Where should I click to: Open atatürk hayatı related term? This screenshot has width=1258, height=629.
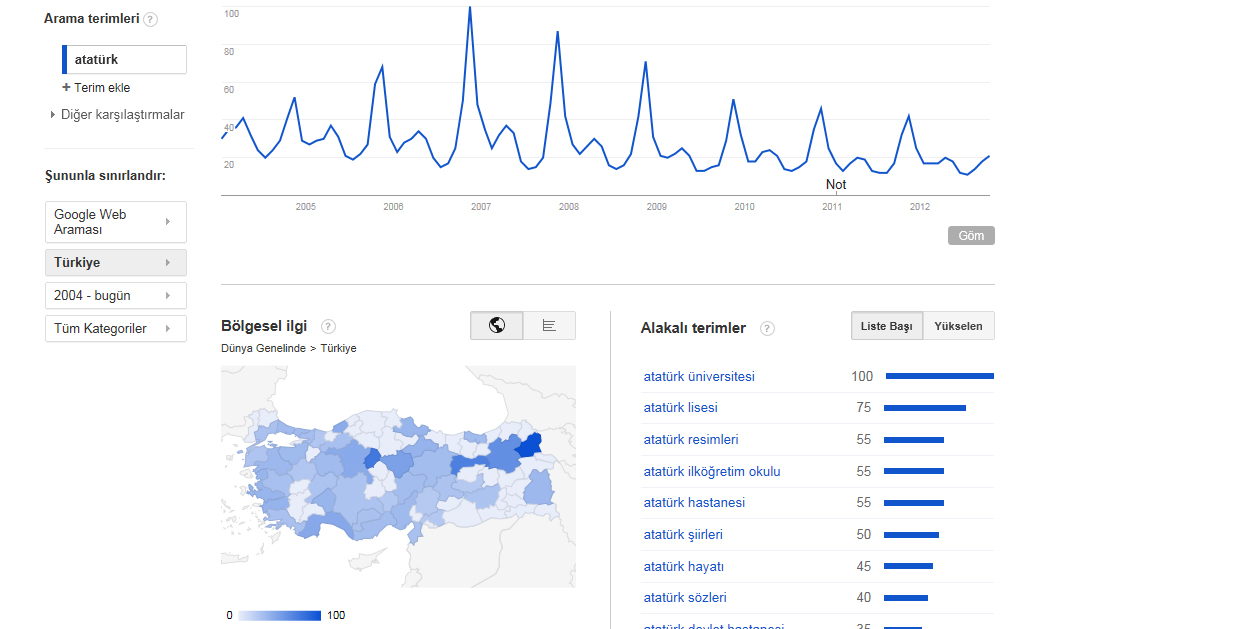[684, 567]
